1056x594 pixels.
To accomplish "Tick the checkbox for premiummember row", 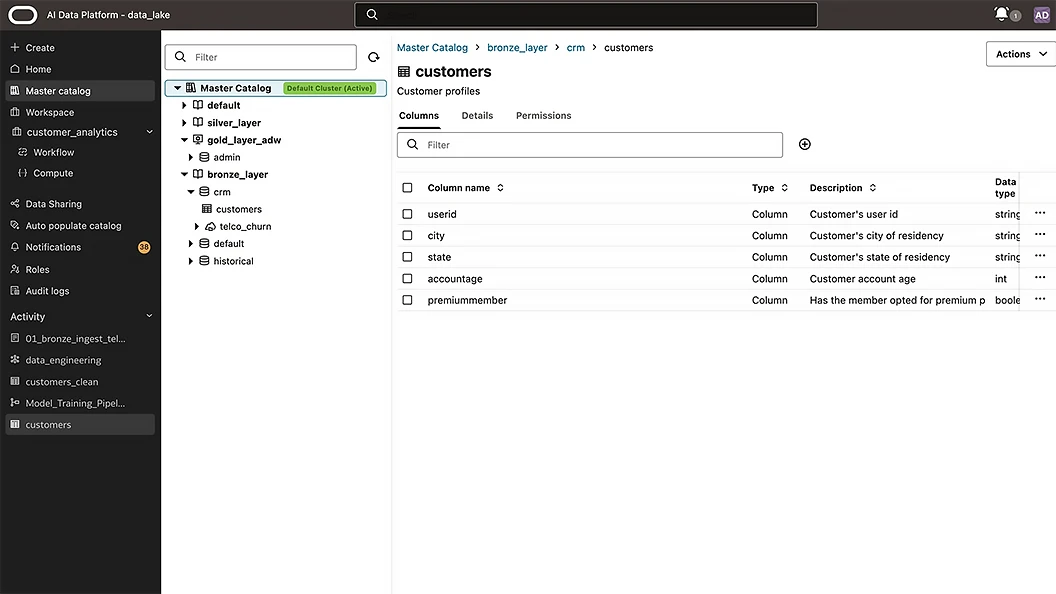I will pyautogui.click(x=407, y=300).
